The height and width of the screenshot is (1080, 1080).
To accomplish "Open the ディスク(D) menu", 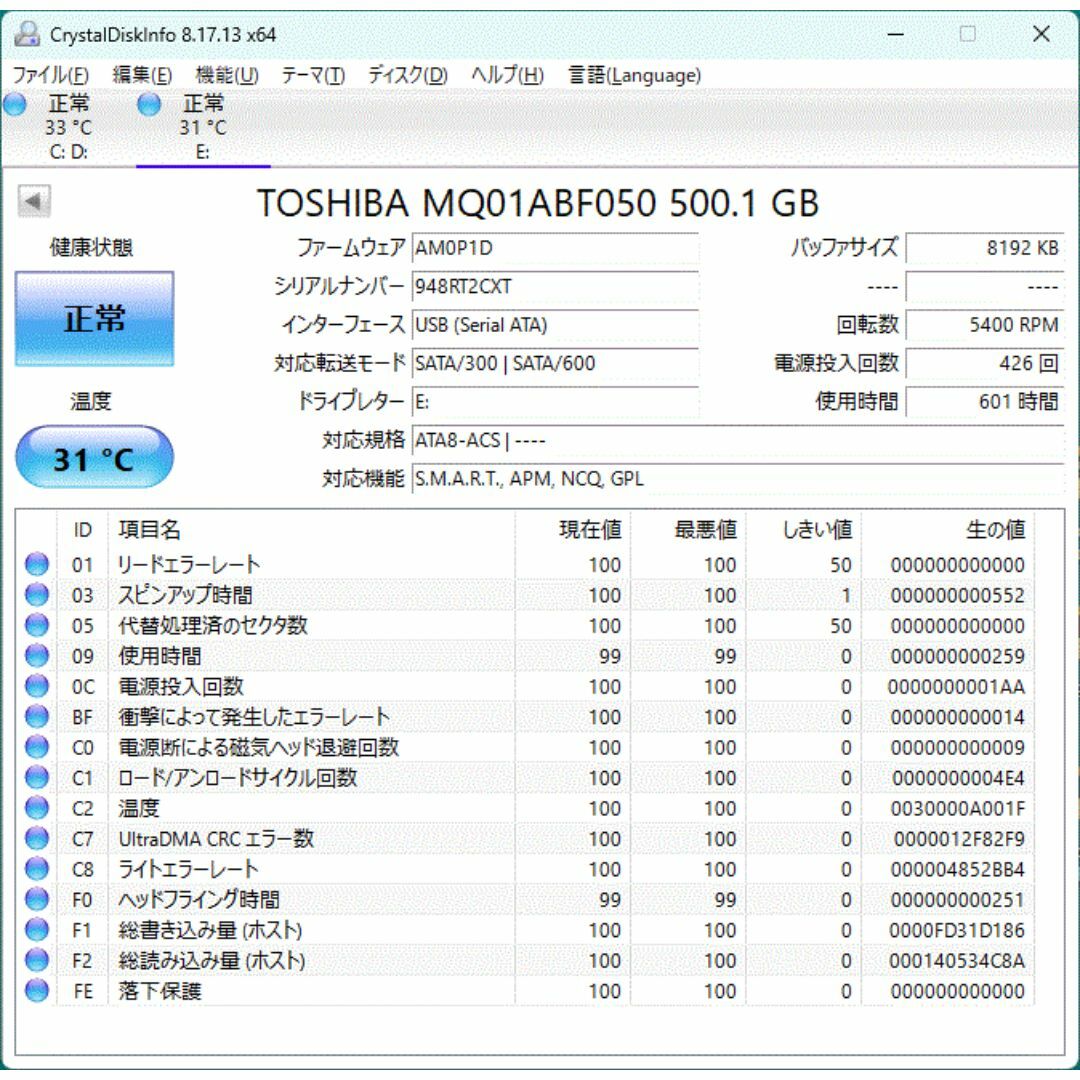I will click(407, 74).
